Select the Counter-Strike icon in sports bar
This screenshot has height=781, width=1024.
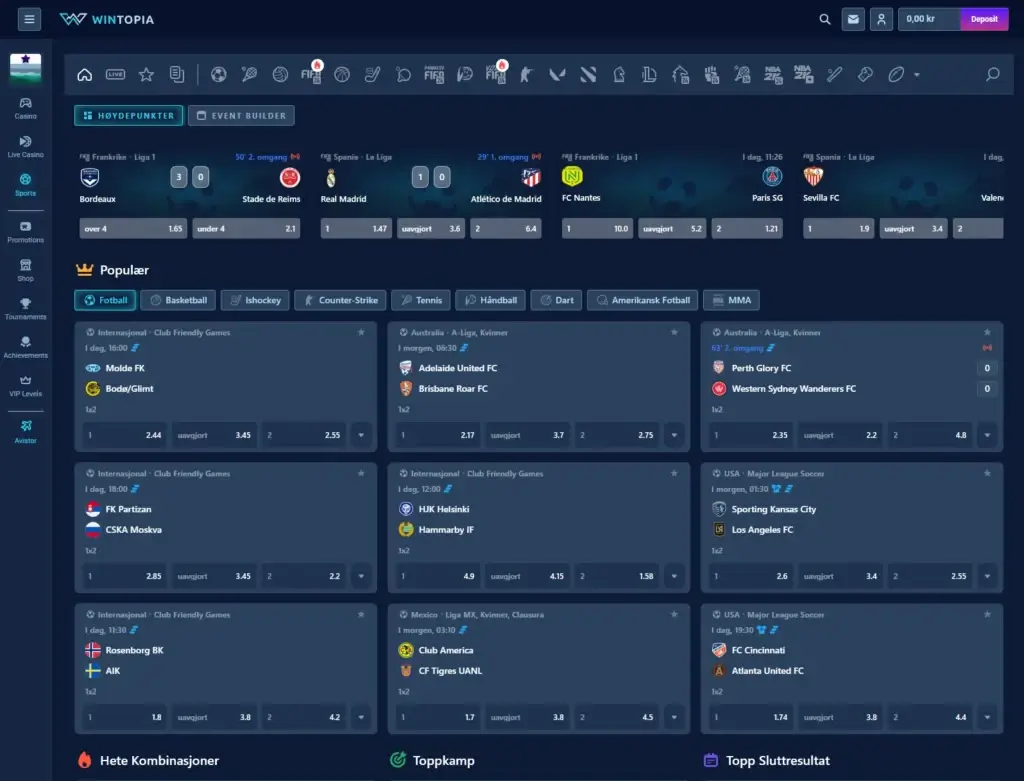pos(526,74)
